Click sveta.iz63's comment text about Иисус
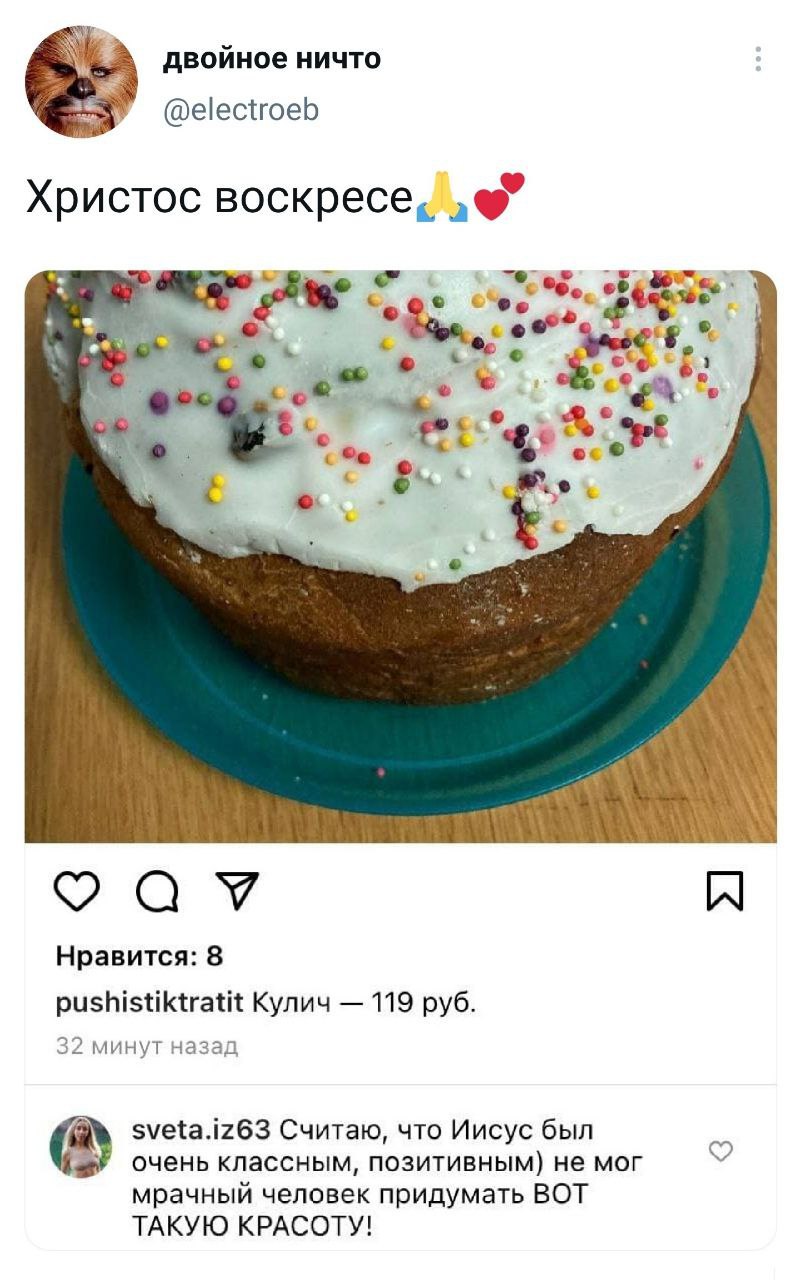Screen dimensions: 799x1280 388,1177
